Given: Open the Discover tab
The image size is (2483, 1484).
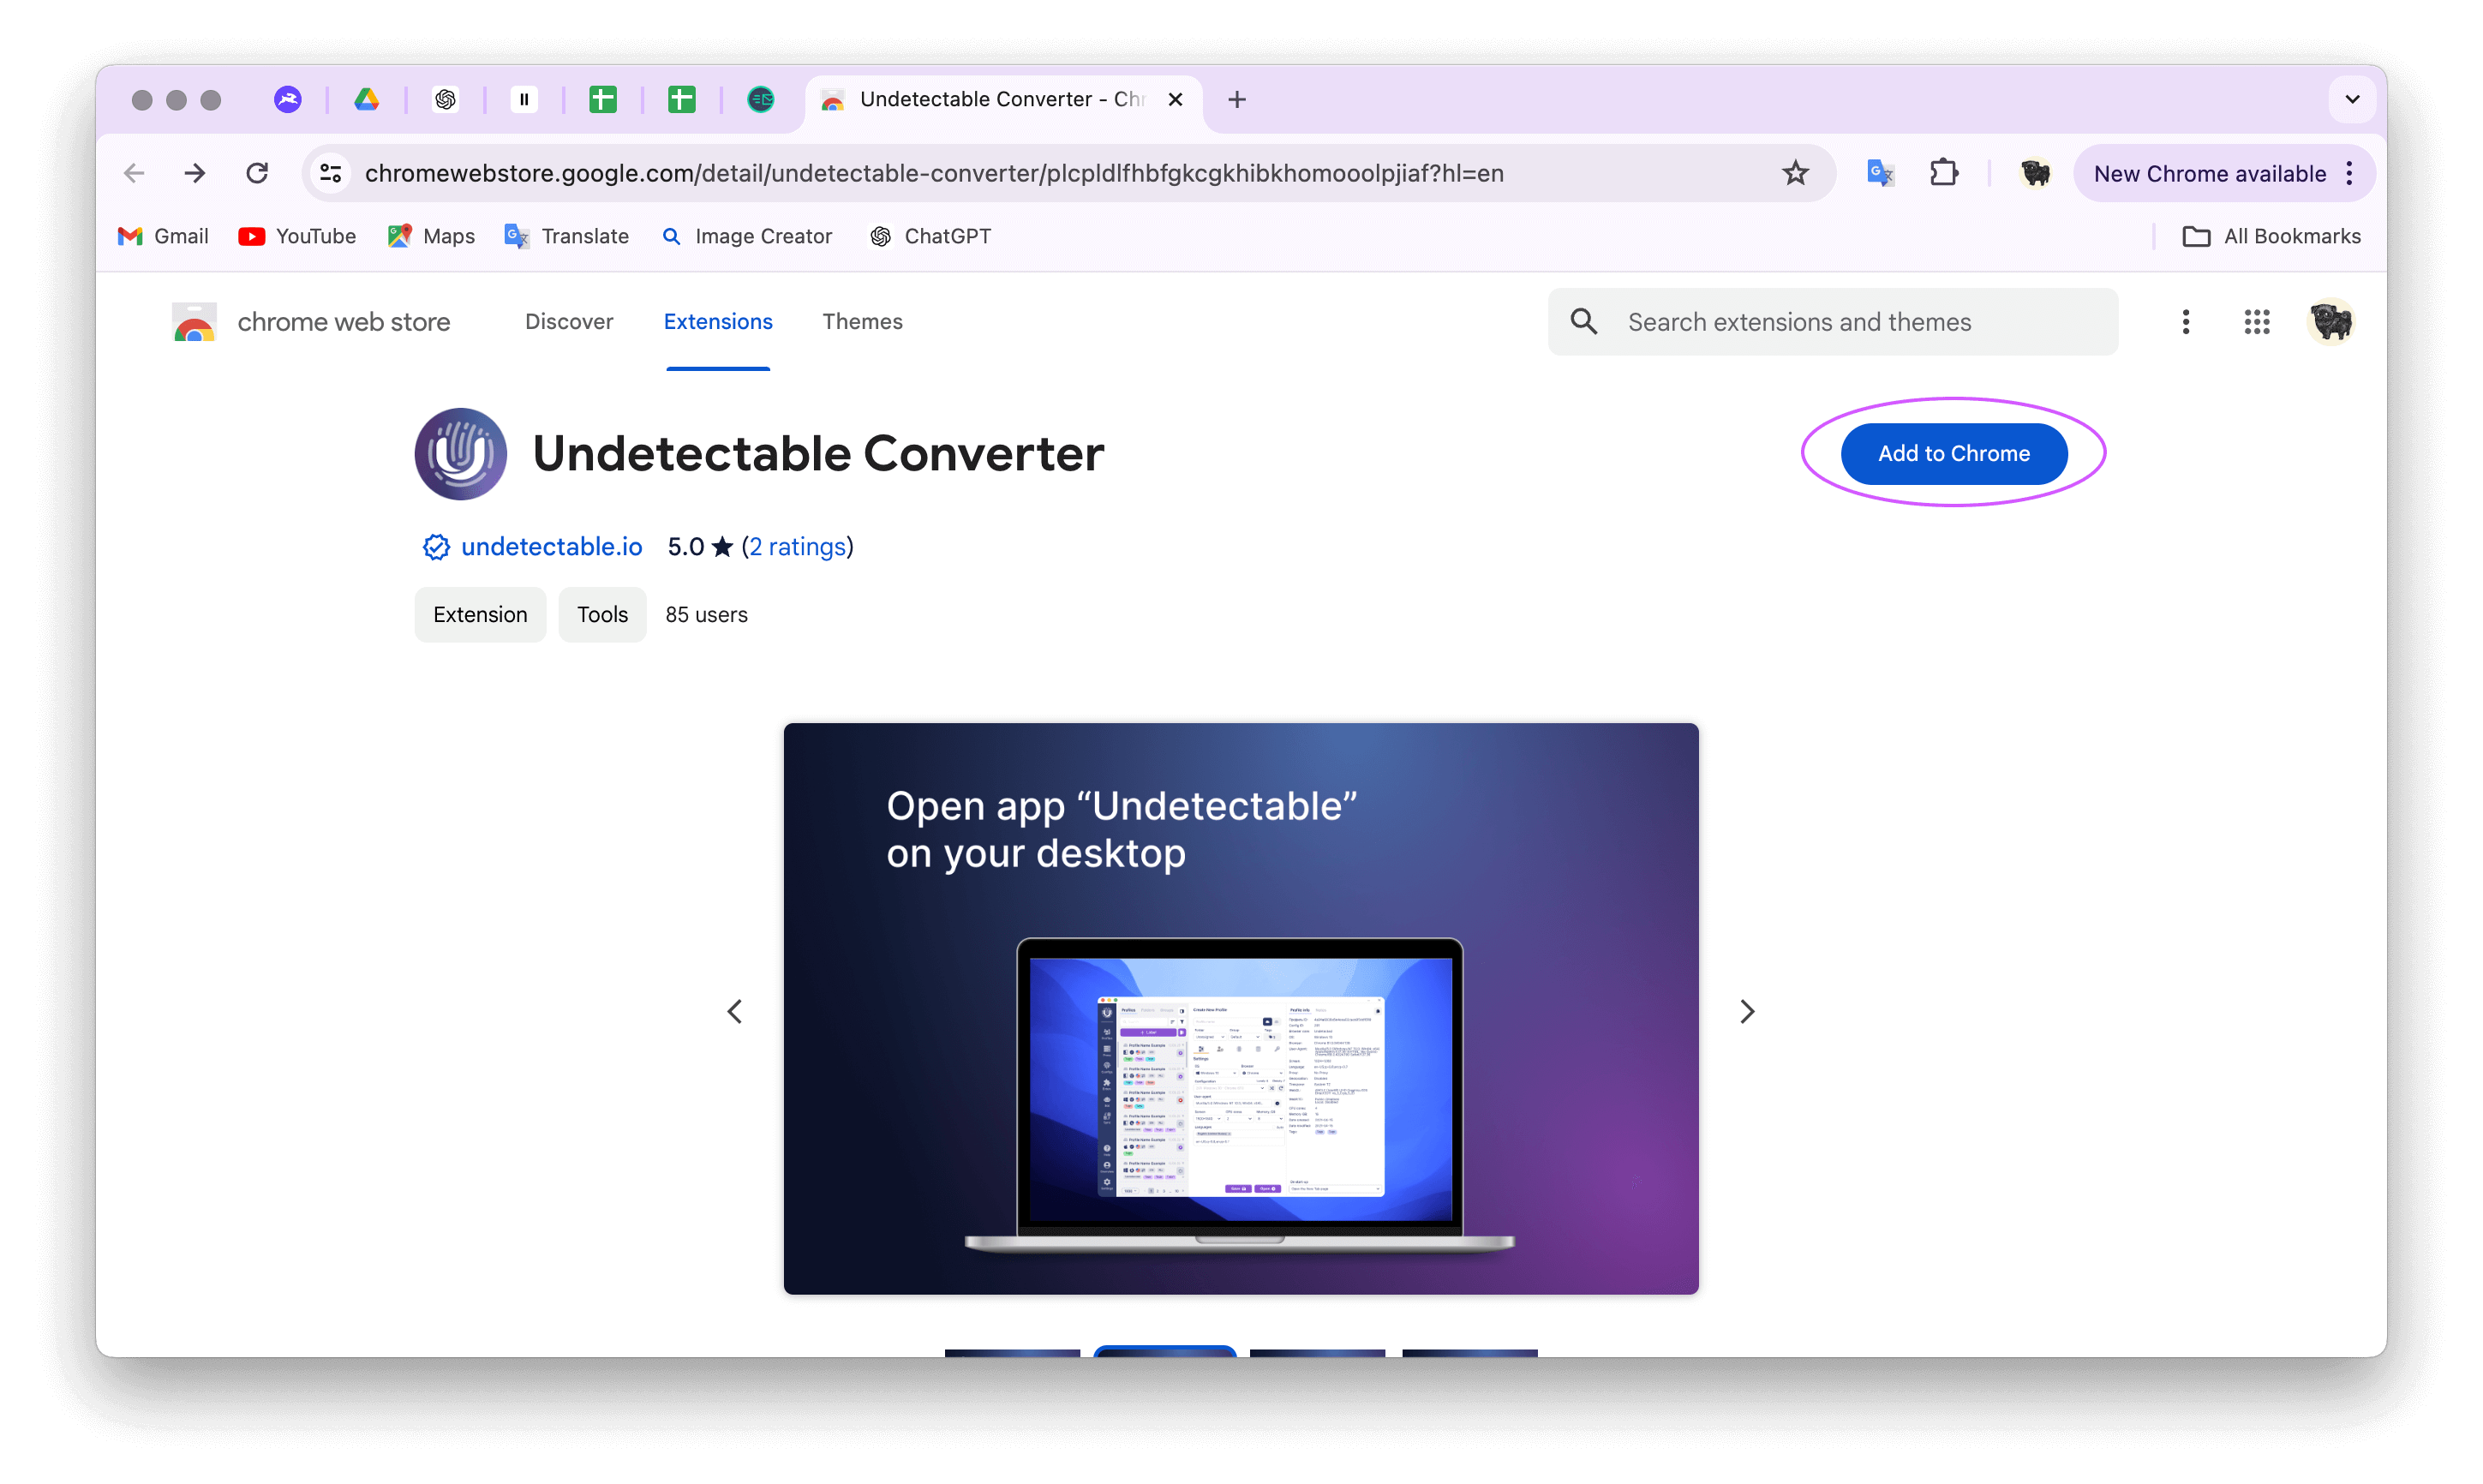Looking at the screenshot, I should pos(569,321).
